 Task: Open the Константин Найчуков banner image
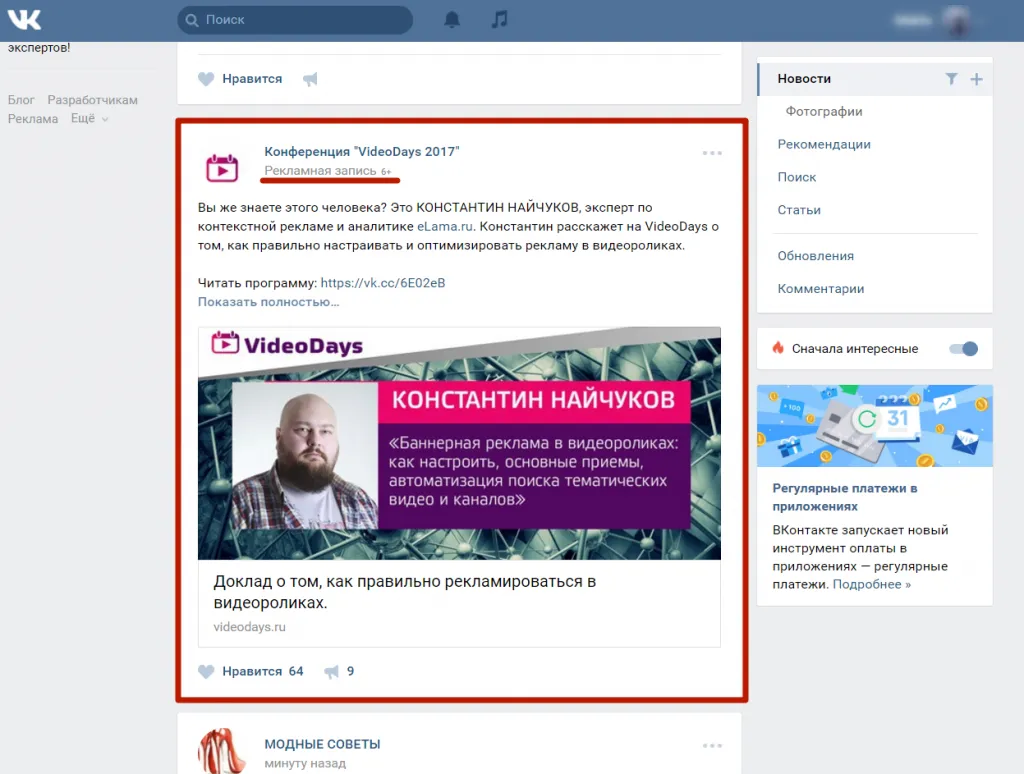click(x=459, y=443)
